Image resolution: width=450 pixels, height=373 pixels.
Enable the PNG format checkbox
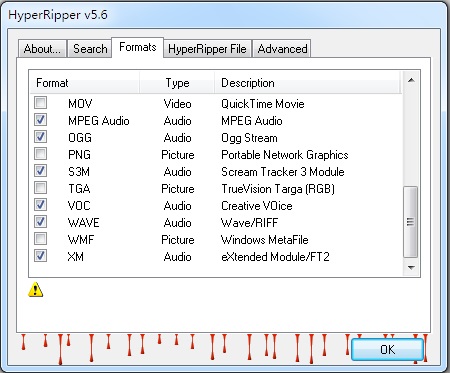coord(40,154)
